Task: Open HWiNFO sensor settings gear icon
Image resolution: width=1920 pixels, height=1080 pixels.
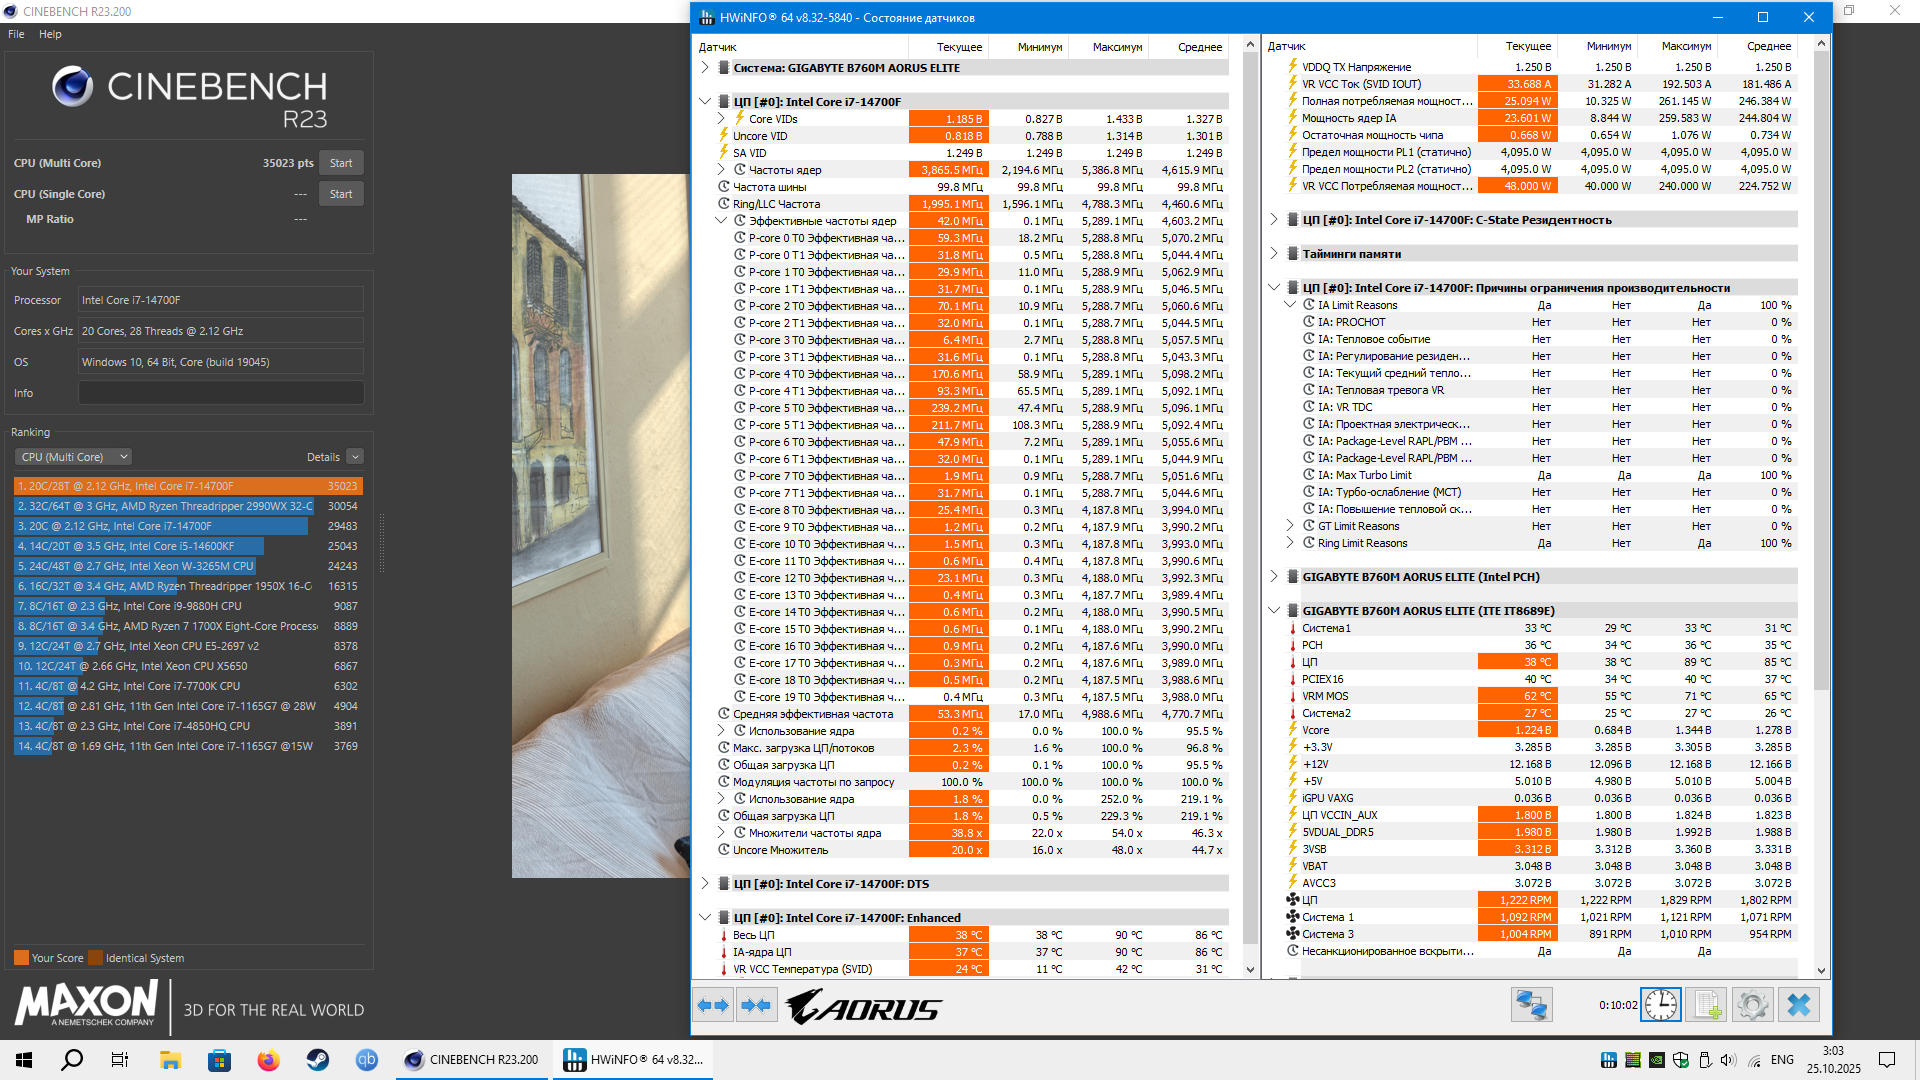Action: click(x=1752, y=1005)
